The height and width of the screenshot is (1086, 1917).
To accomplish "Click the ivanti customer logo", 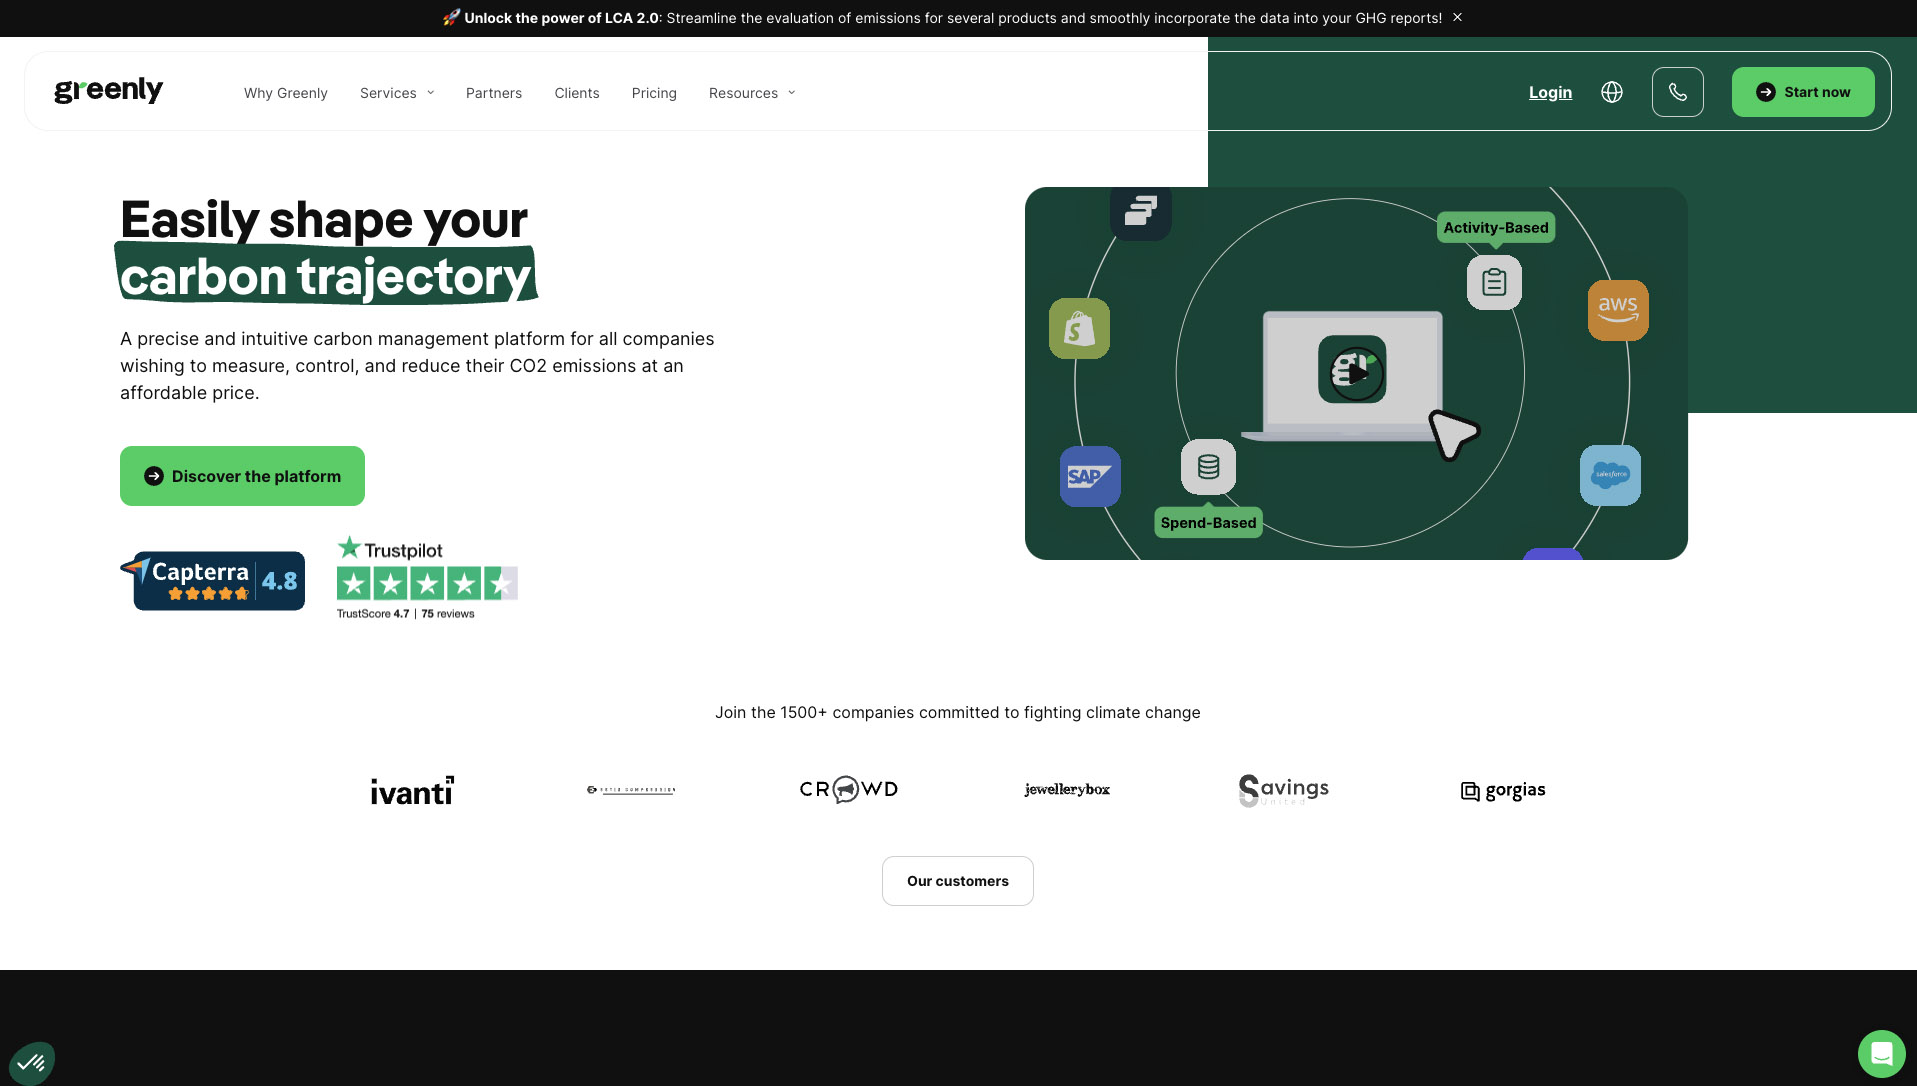I will point(412,790).
